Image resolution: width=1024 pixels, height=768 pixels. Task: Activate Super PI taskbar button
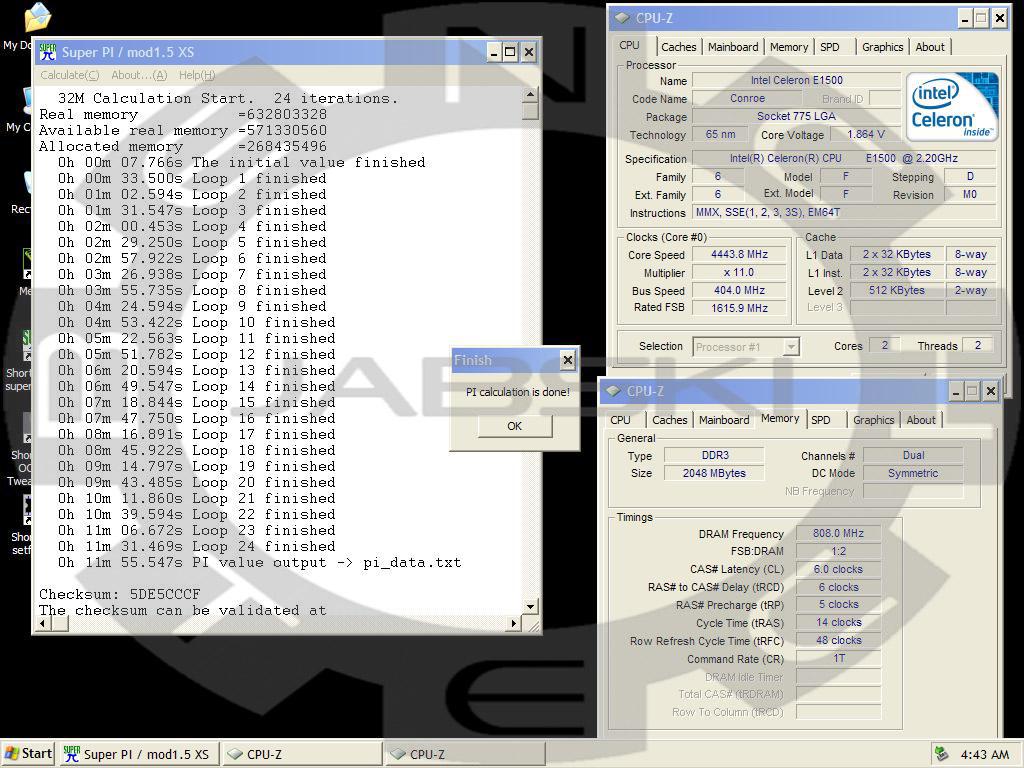coord(138,754)
